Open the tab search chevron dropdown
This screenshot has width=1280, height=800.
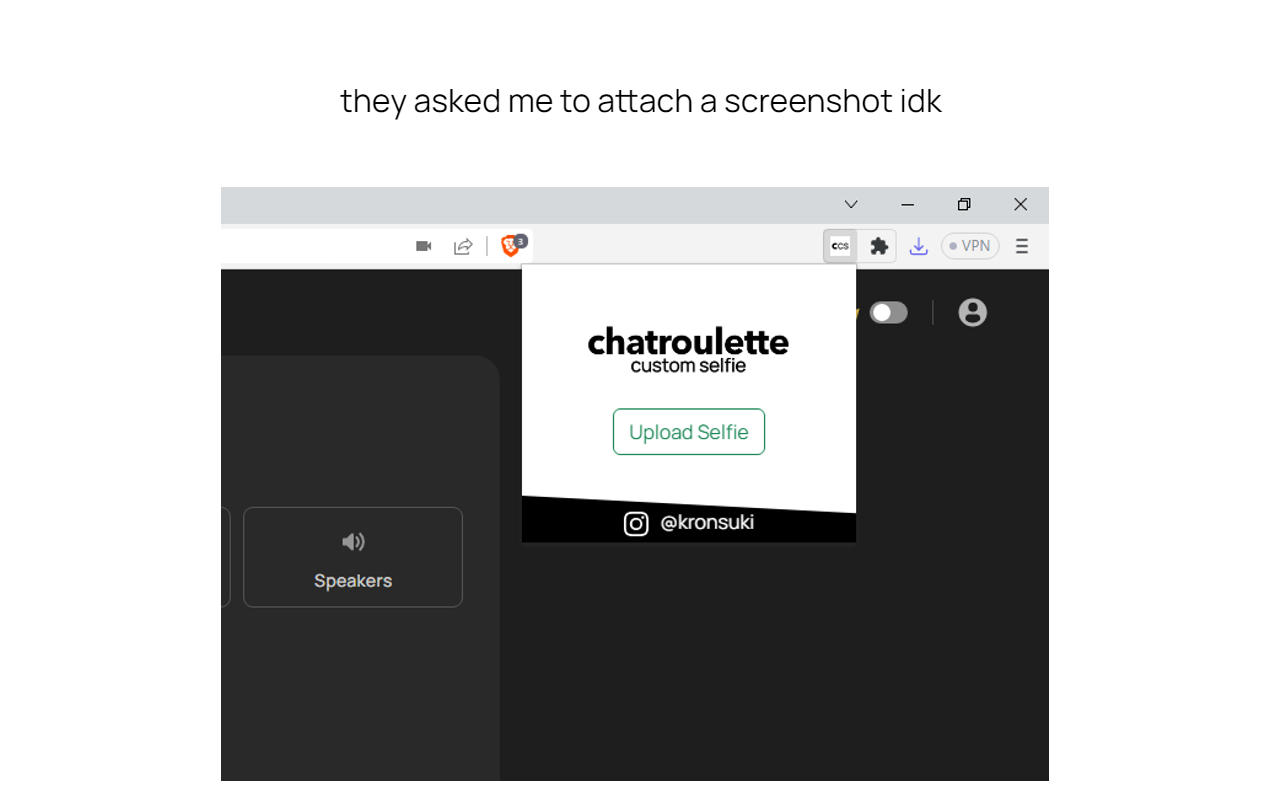850,204
